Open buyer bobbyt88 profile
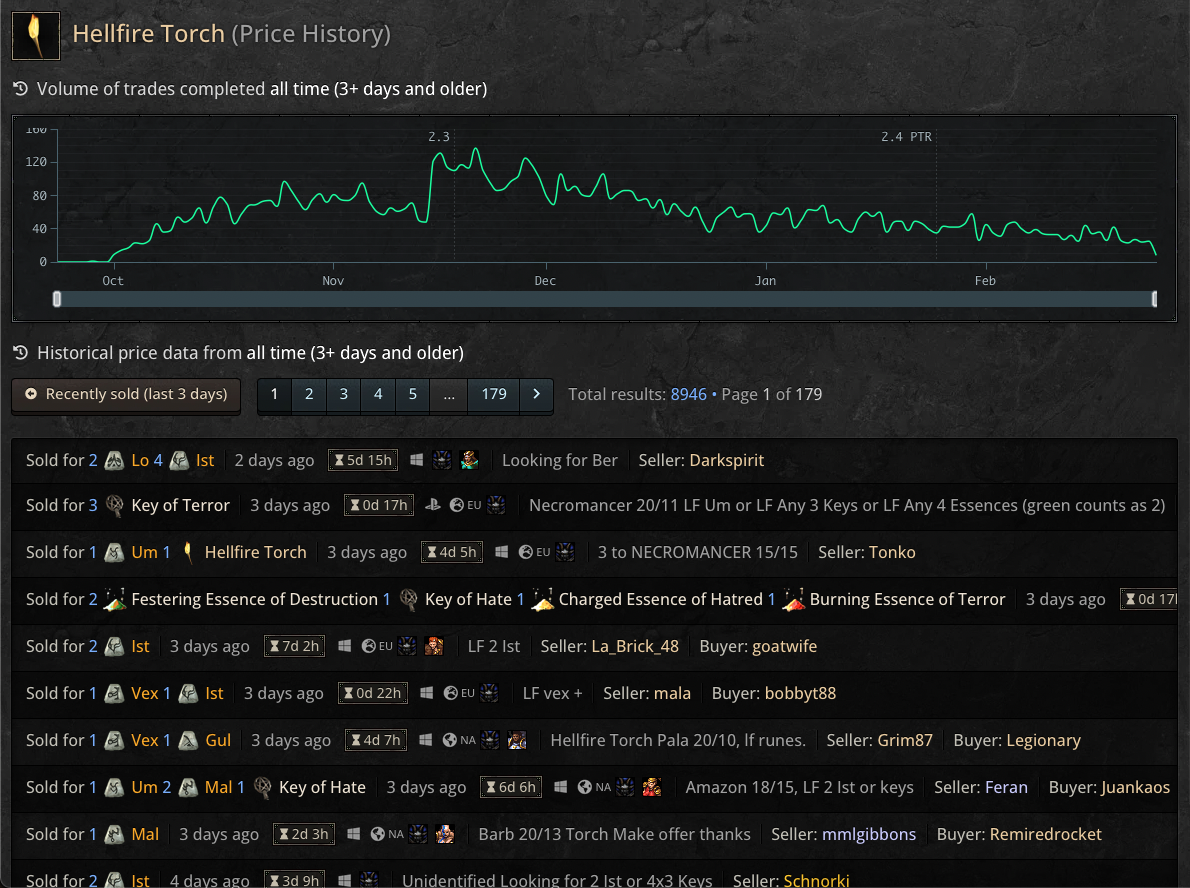Image resolution: width=1190 pixels, height=888 pixels. coord(800,694)
